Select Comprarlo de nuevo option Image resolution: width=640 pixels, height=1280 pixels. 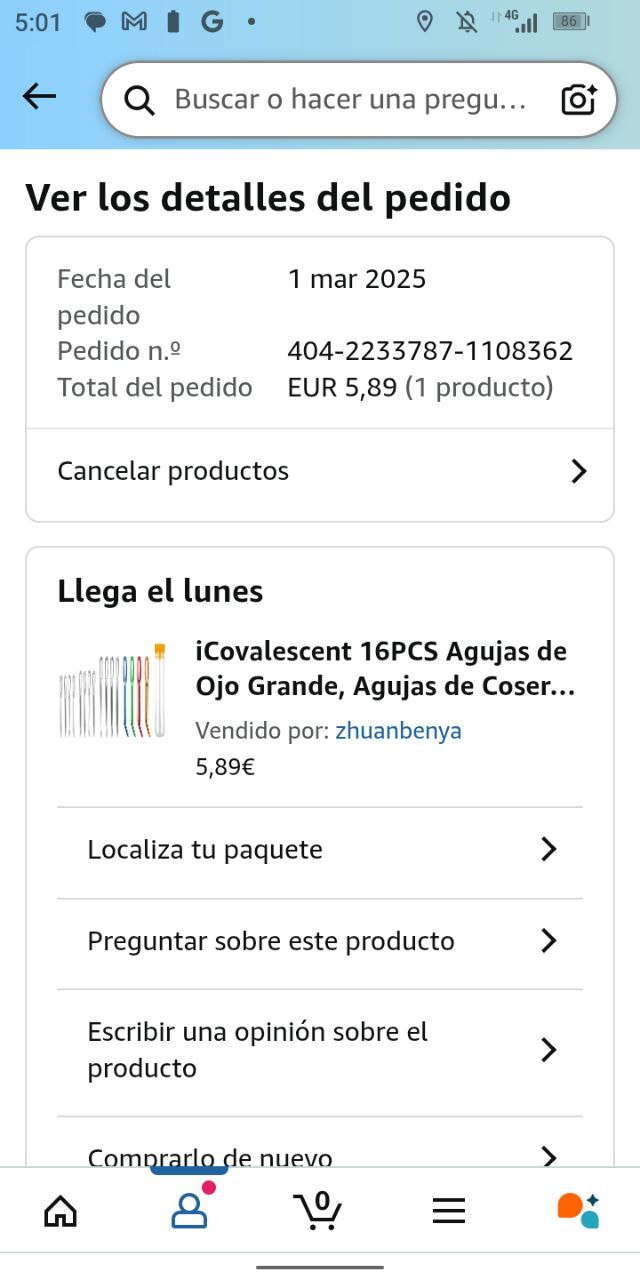210,1155
